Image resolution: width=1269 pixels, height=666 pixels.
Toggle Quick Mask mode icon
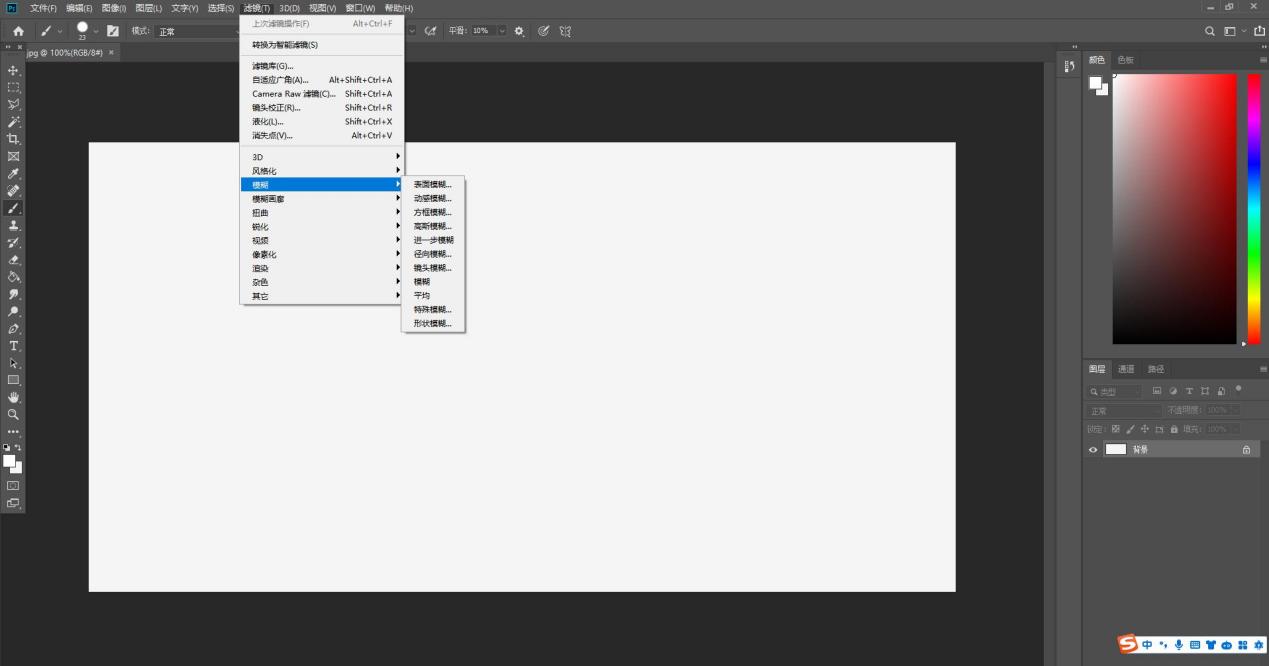point(14,486)
